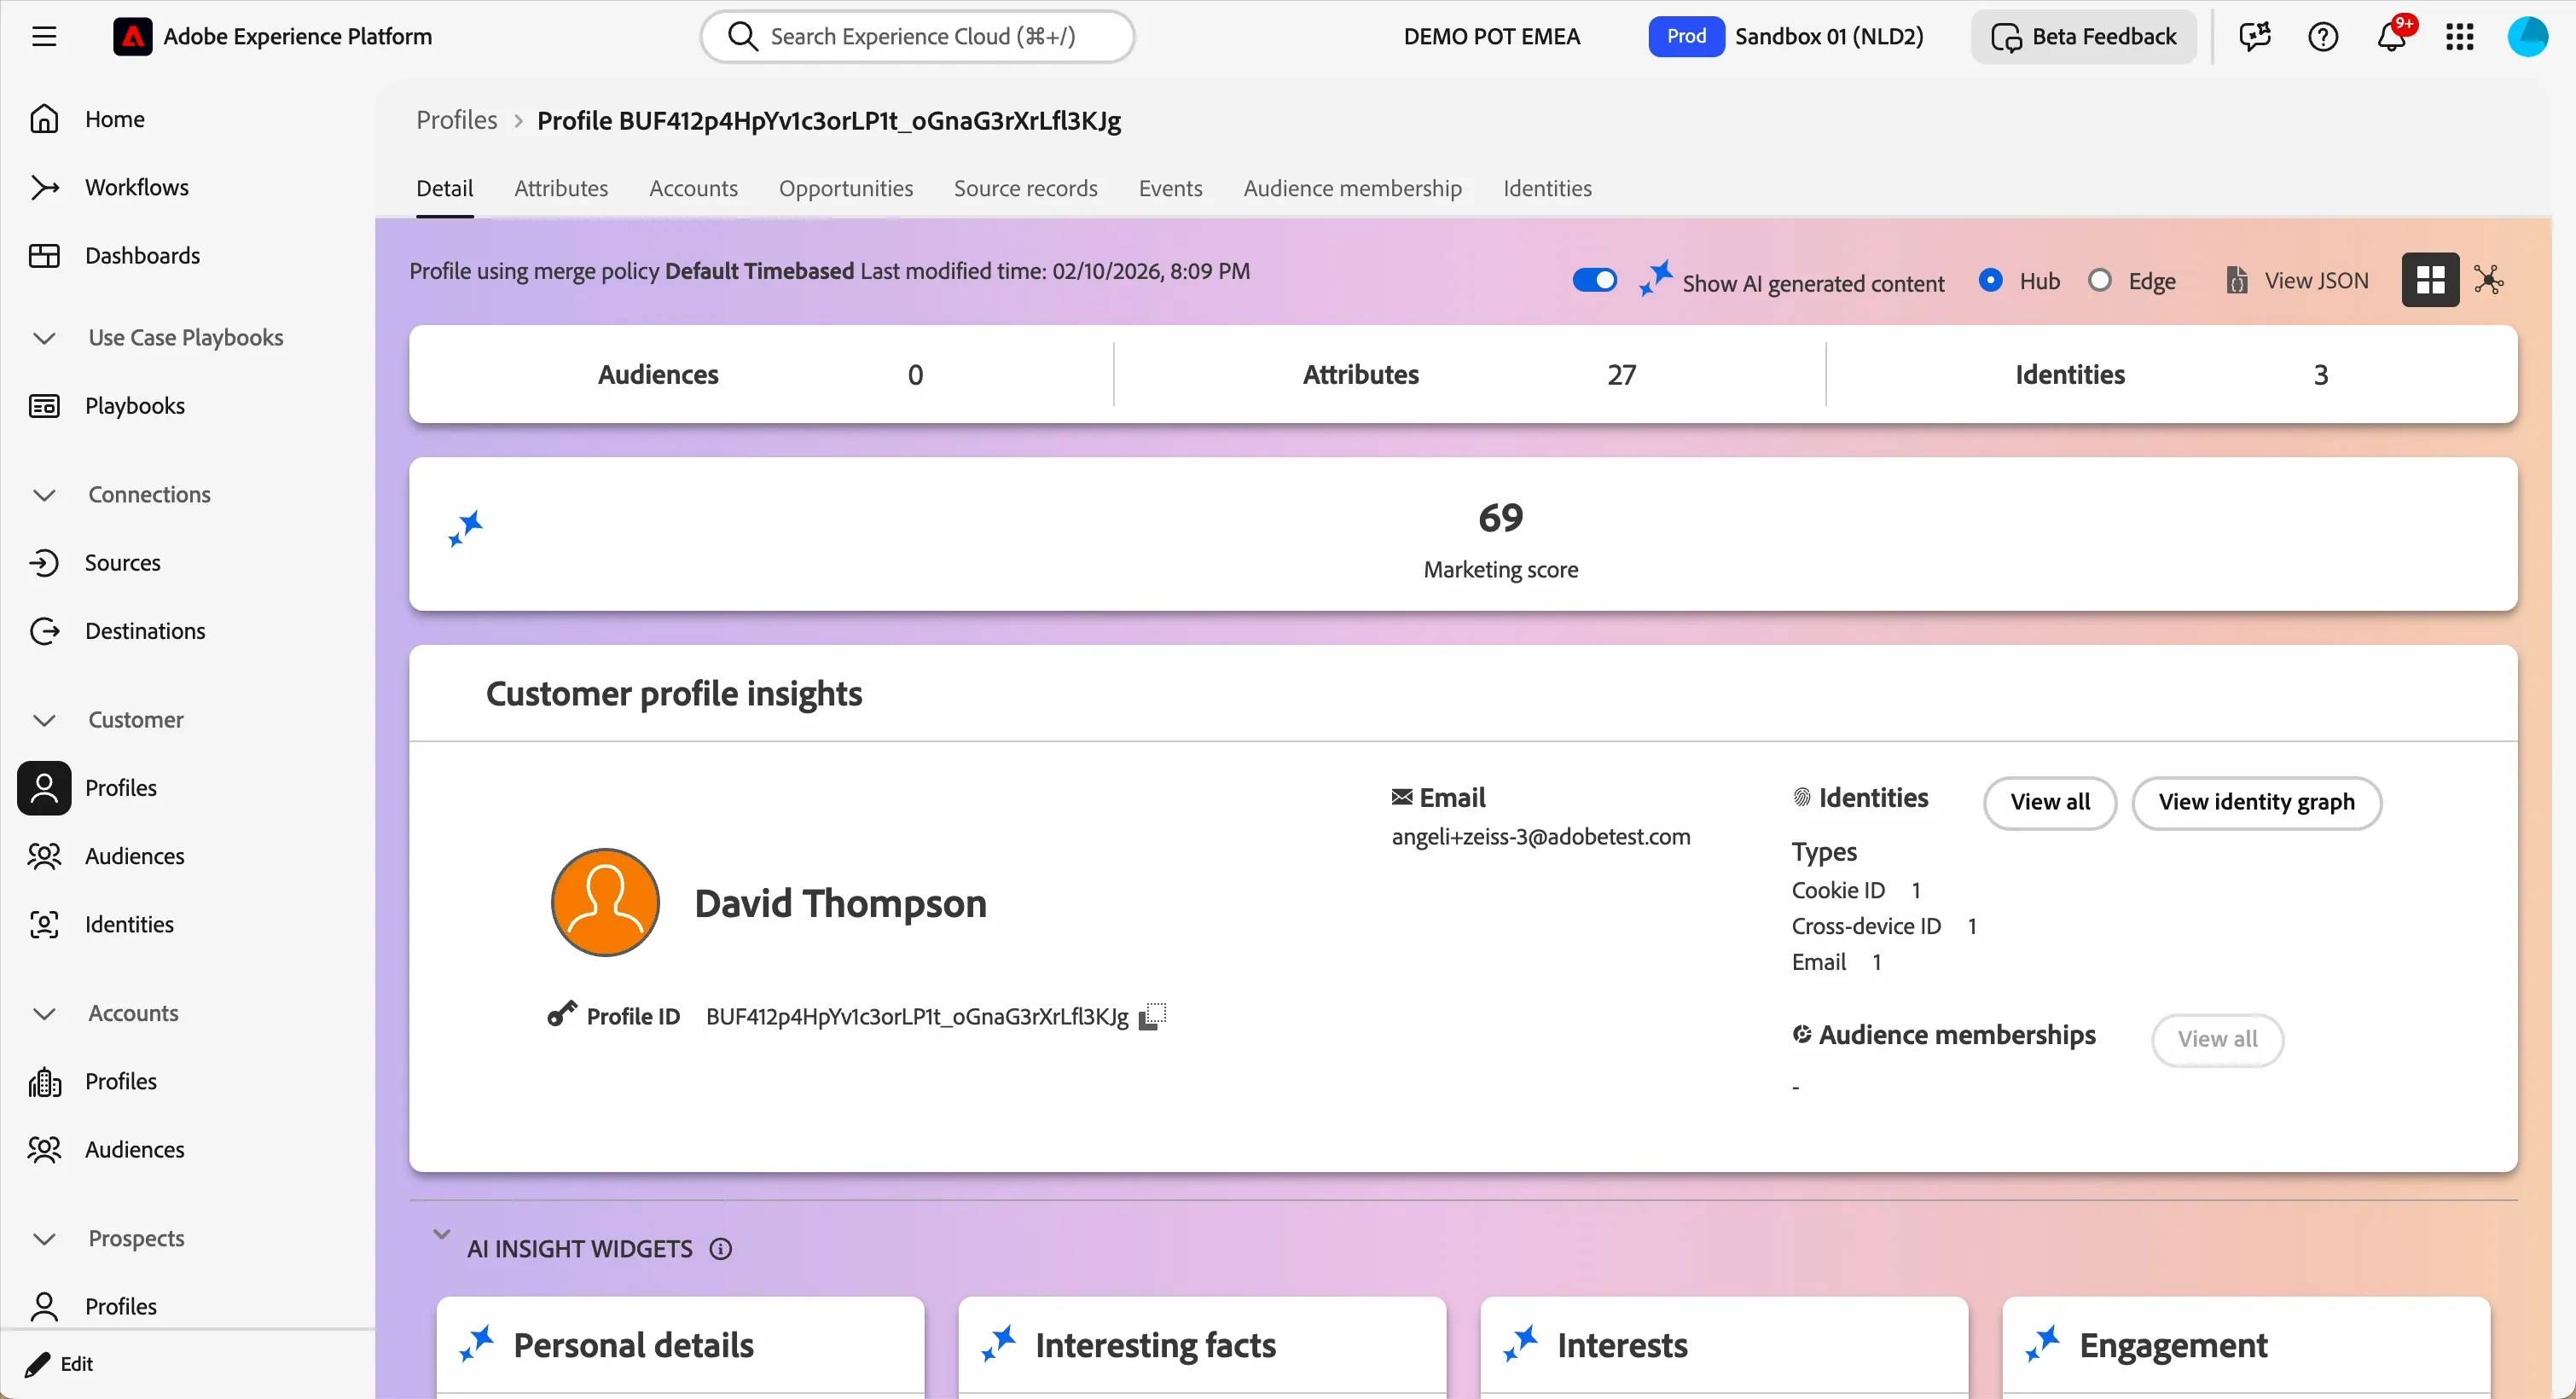The image size is (2576, 1399).
Task: Select the Hub radio button
Action: pyautogui.click(x=1991, y=280)
